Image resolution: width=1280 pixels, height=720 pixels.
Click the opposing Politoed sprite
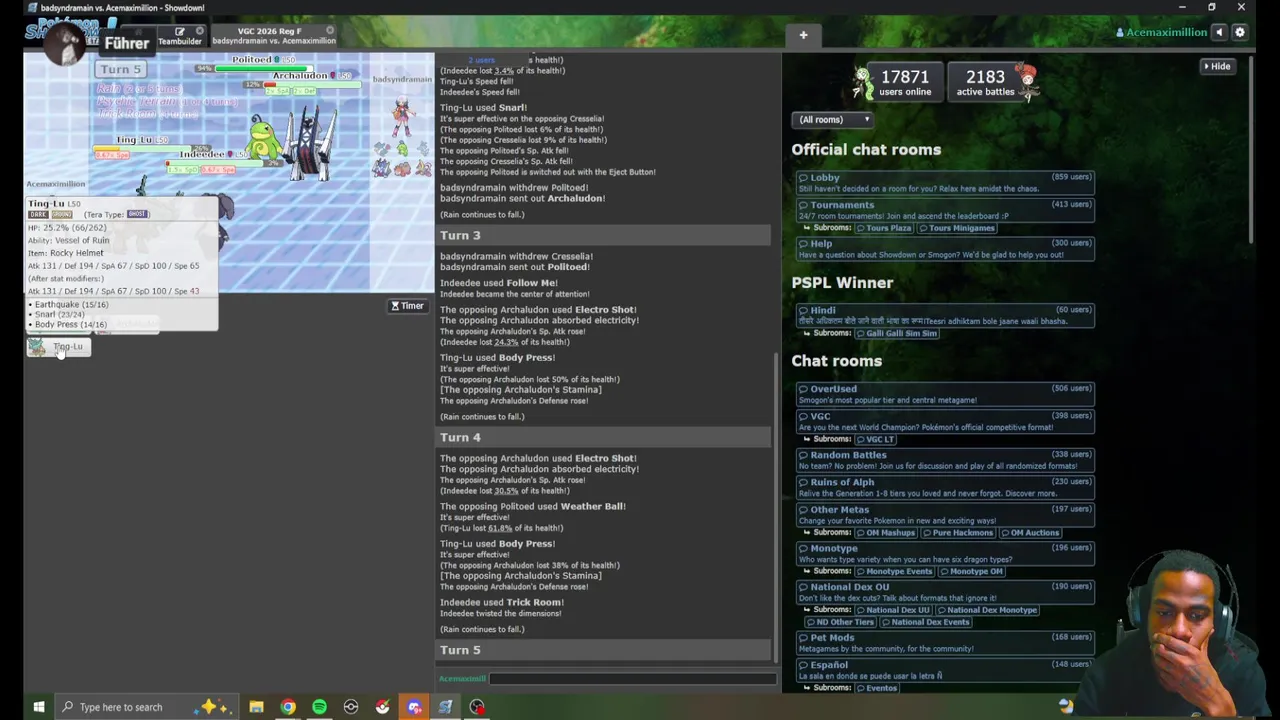click(x=263, y=140)
